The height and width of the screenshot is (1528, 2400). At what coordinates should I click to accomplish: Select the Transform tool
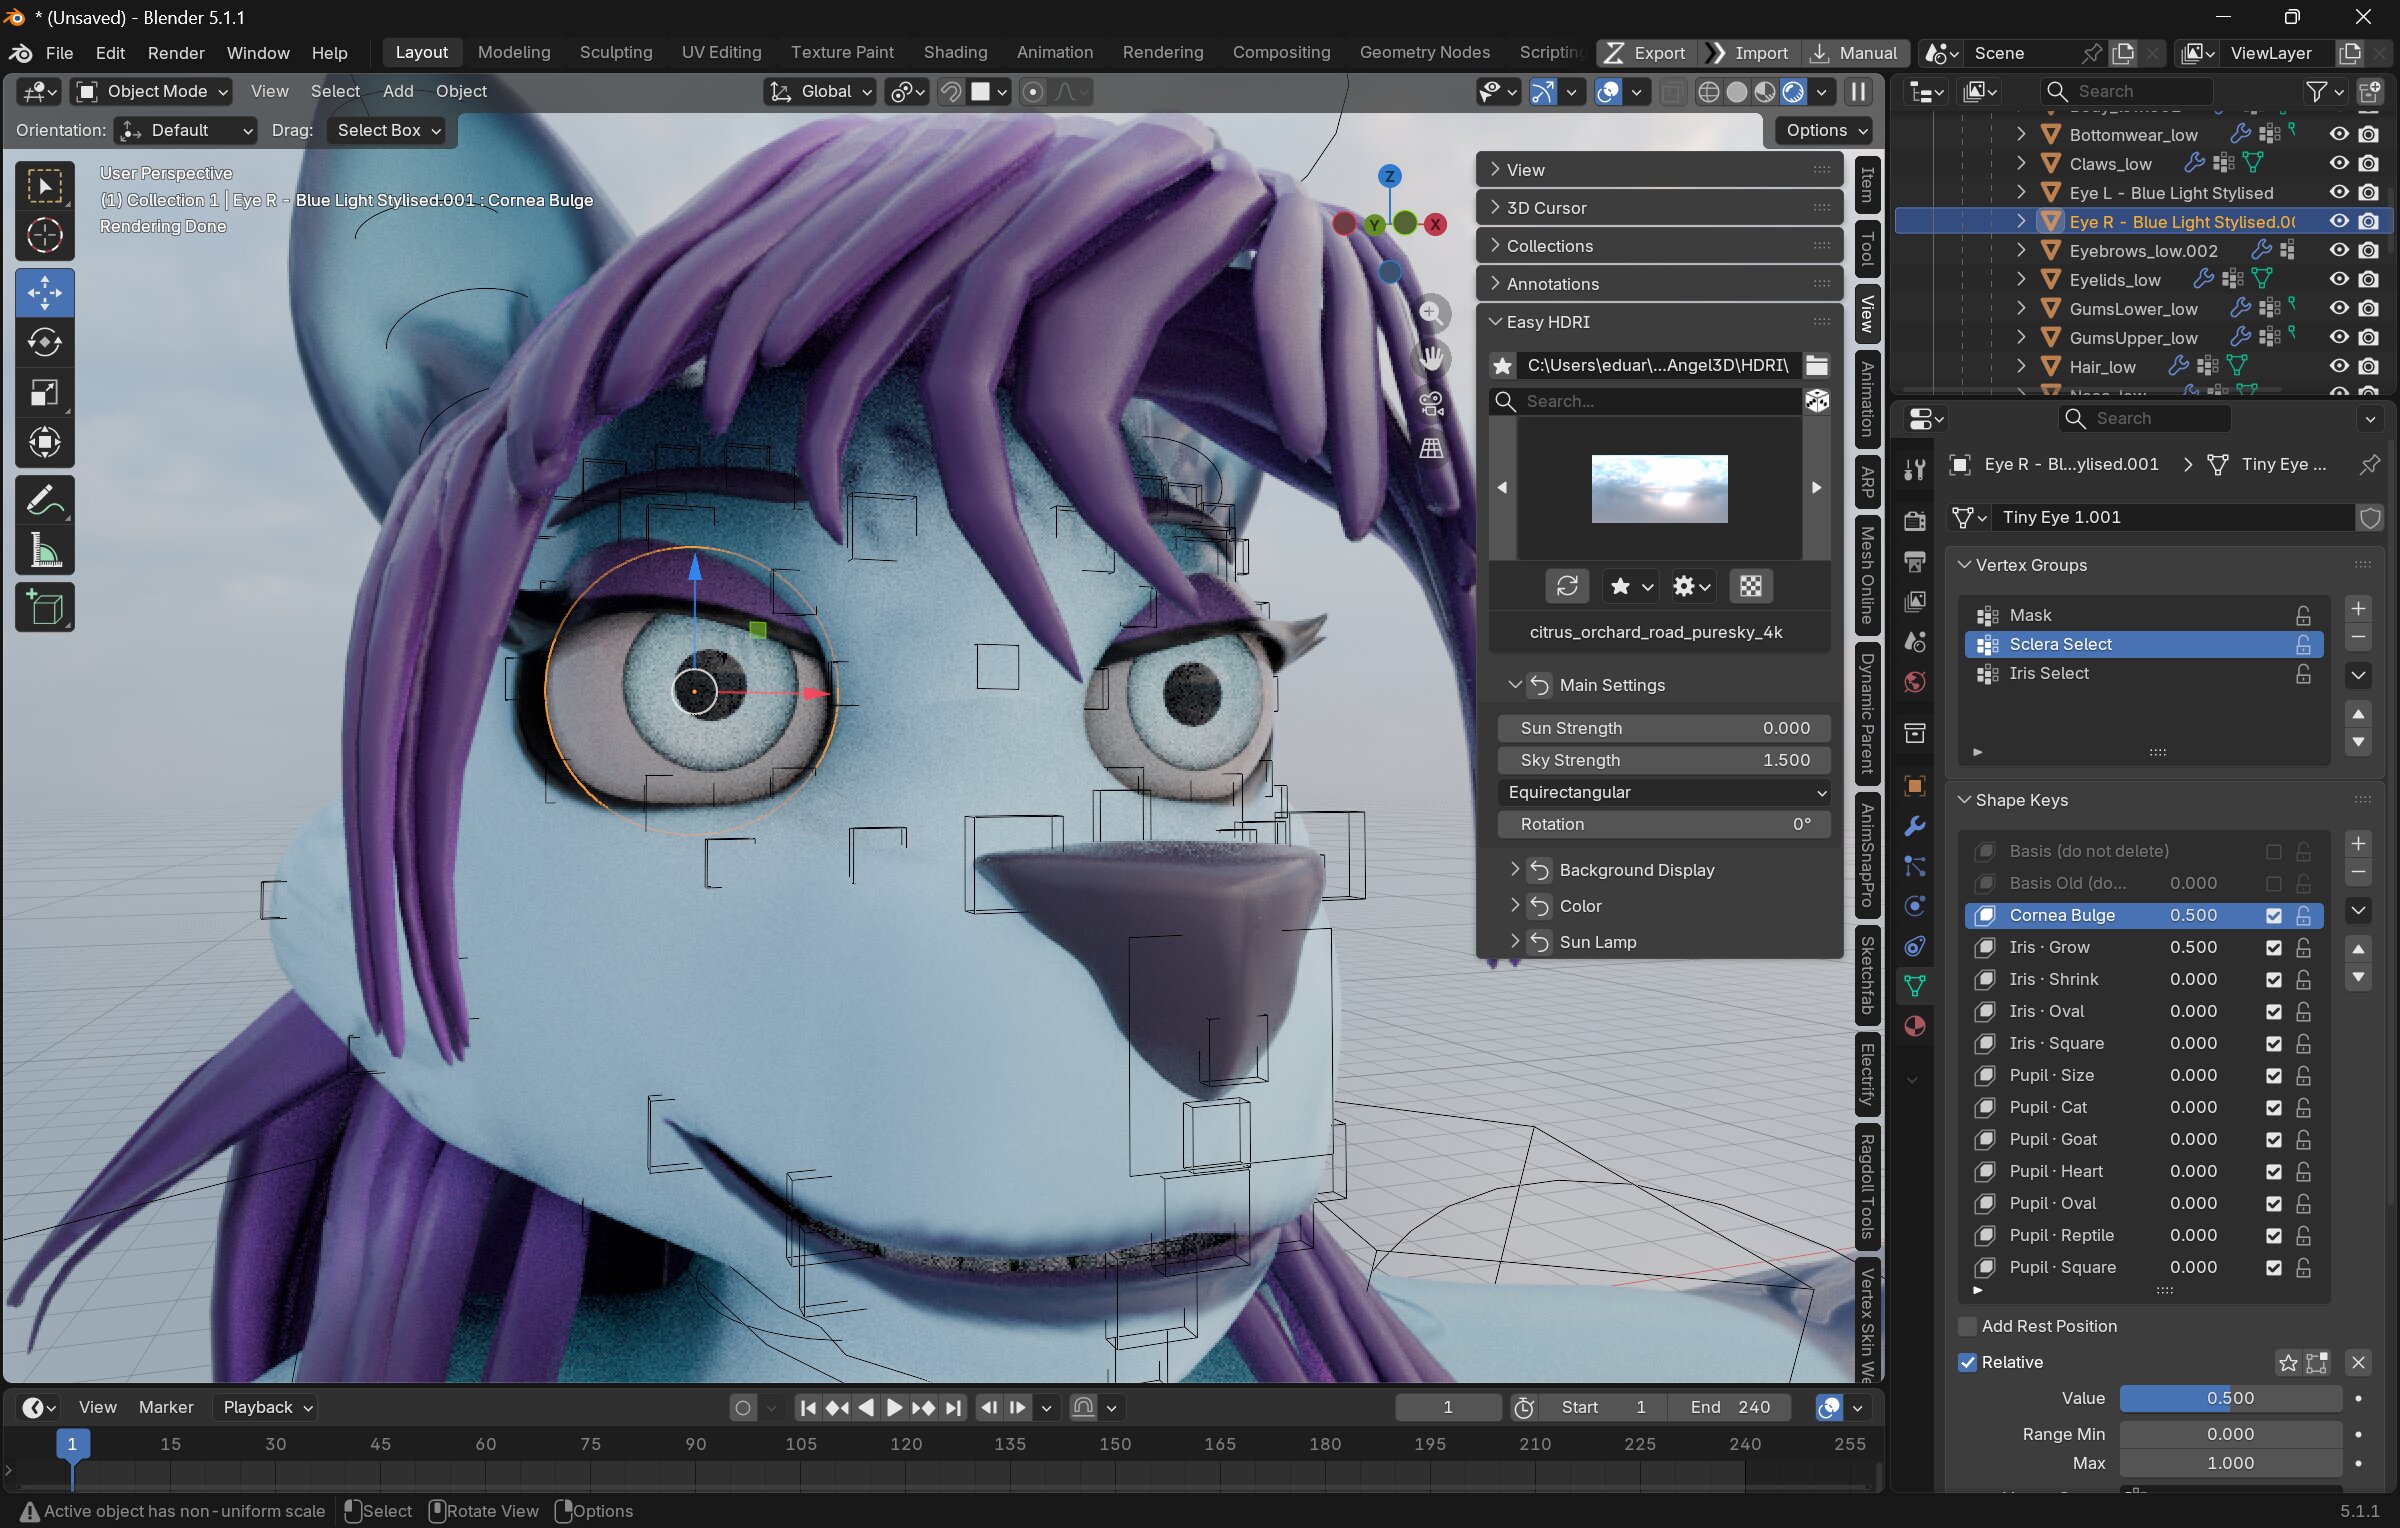(x=44, y=442)
